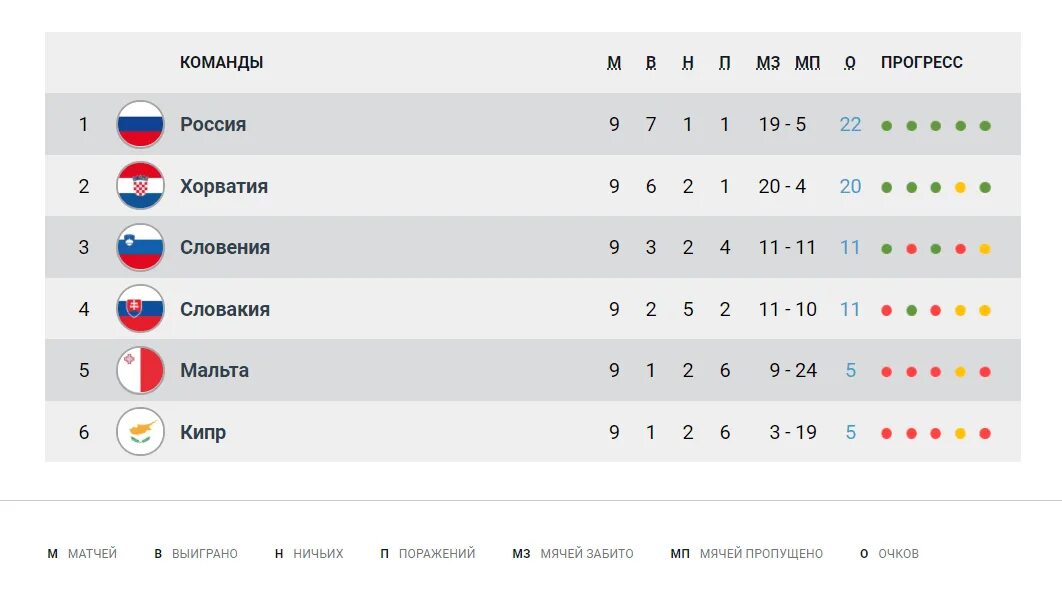Click the О points column header
Screen dimensions: 1062x592
pos(850,63)
